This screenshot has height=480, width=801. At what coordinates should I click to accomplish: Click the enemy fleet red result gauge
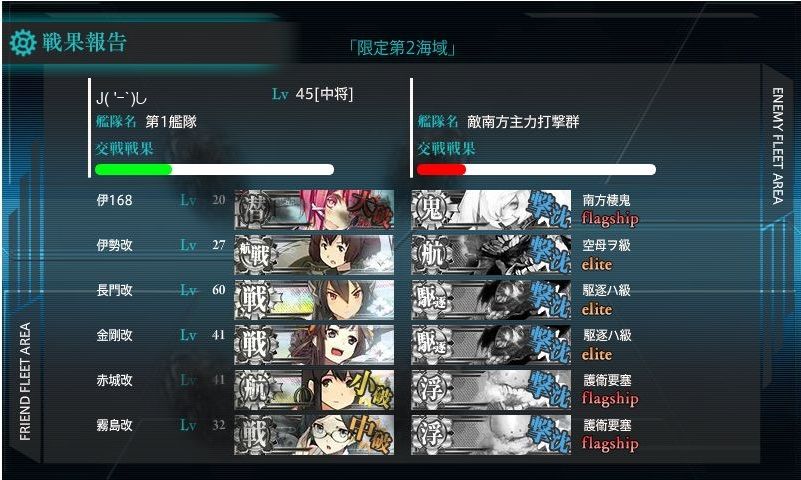coord(536,170)
